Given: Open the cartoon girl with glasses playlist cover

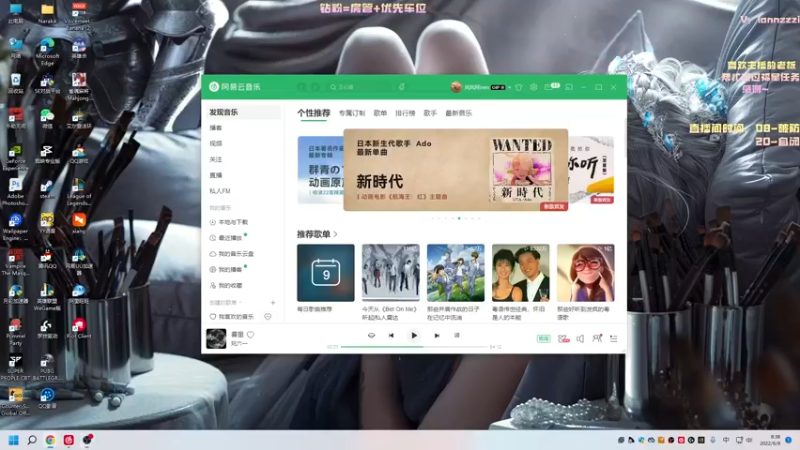Looking at the screenshot, I should point(586,273).
